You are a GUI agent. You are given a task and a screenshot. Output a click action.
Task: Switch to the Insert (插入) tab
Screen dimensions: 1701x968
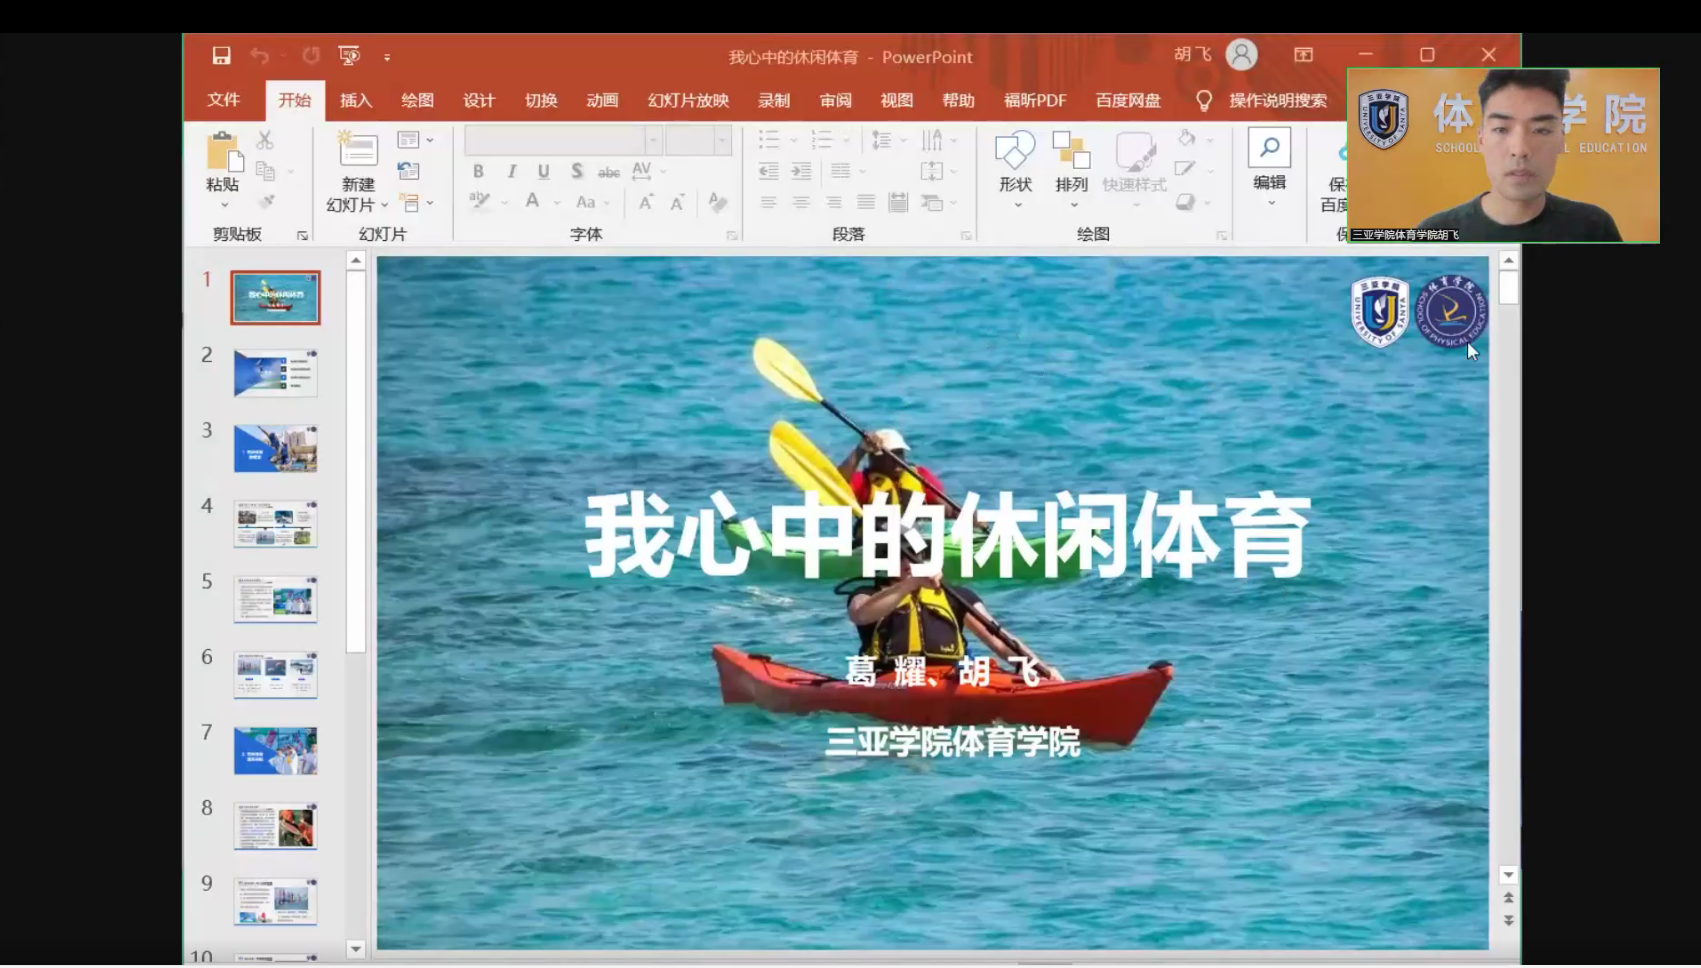click(355, 100)
